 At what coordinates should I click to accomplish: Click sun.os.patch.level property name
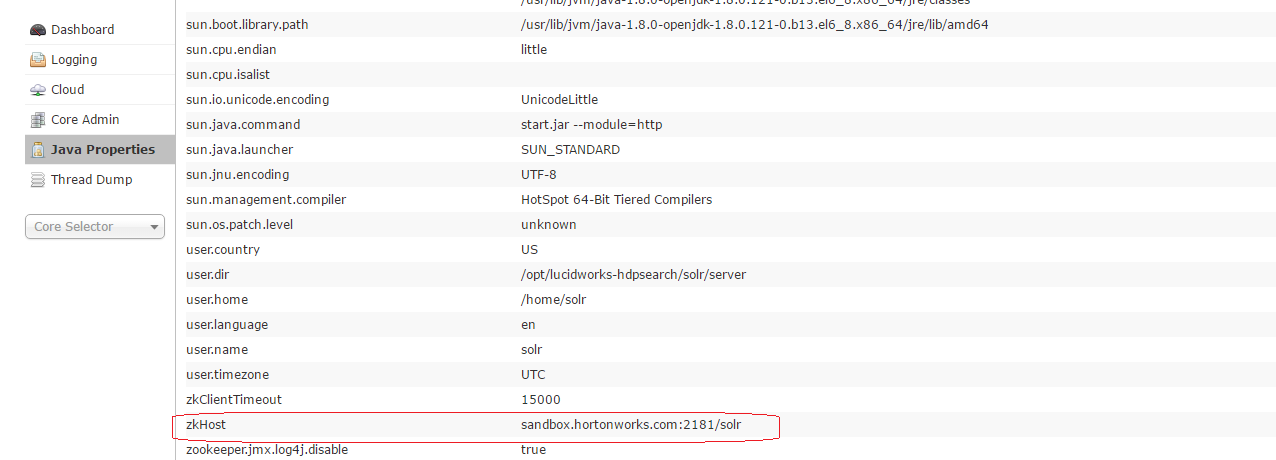pos(240,225)
